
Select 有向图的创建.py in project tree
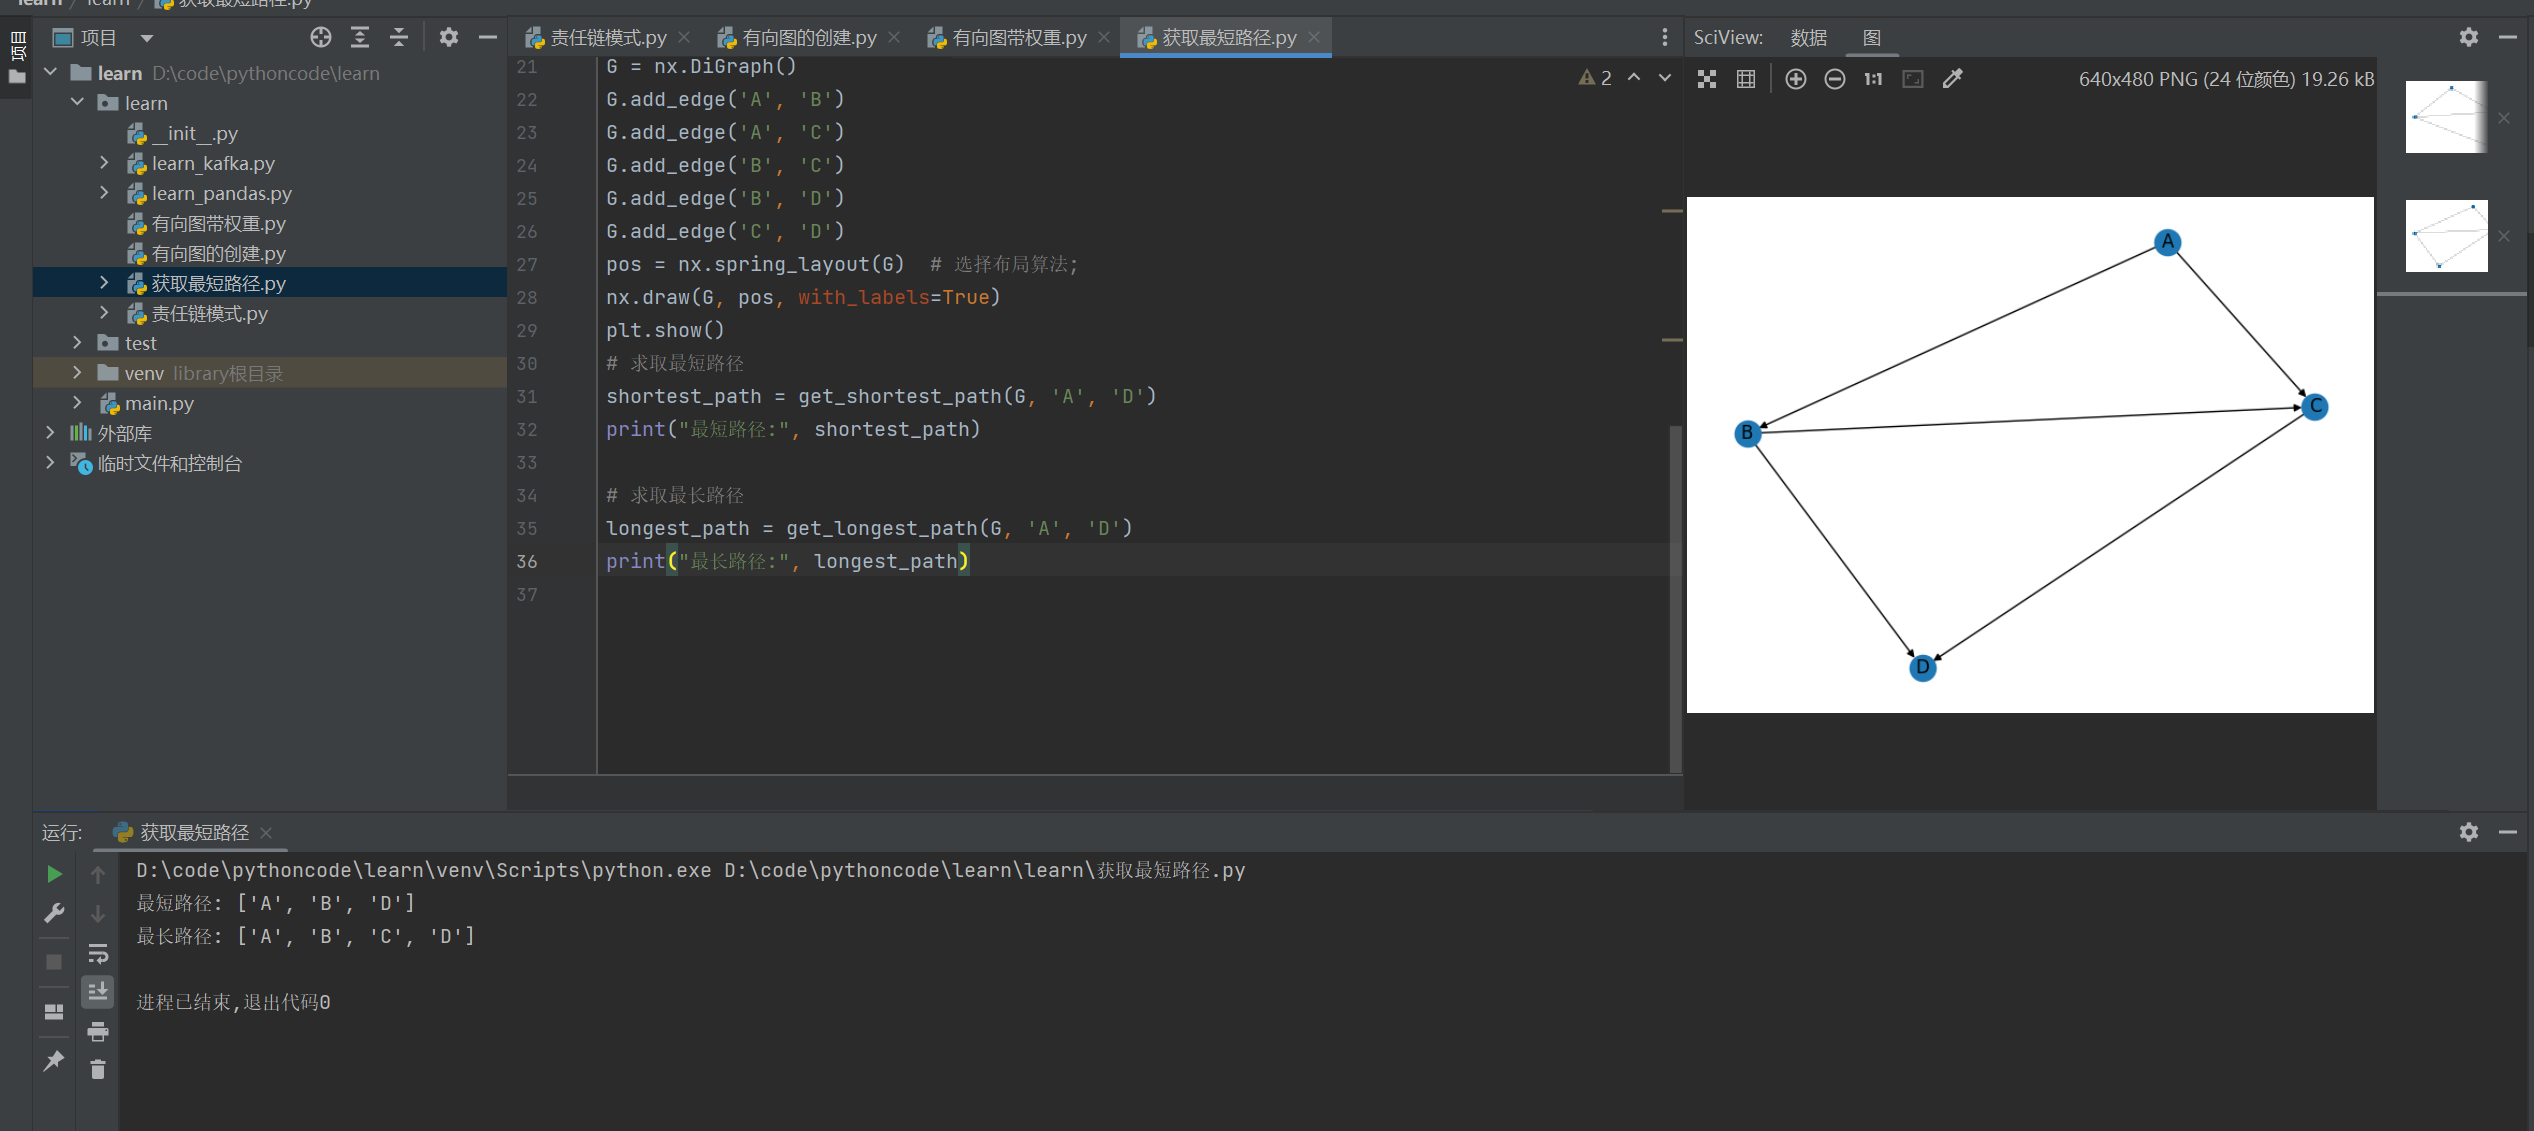(219, 253)
